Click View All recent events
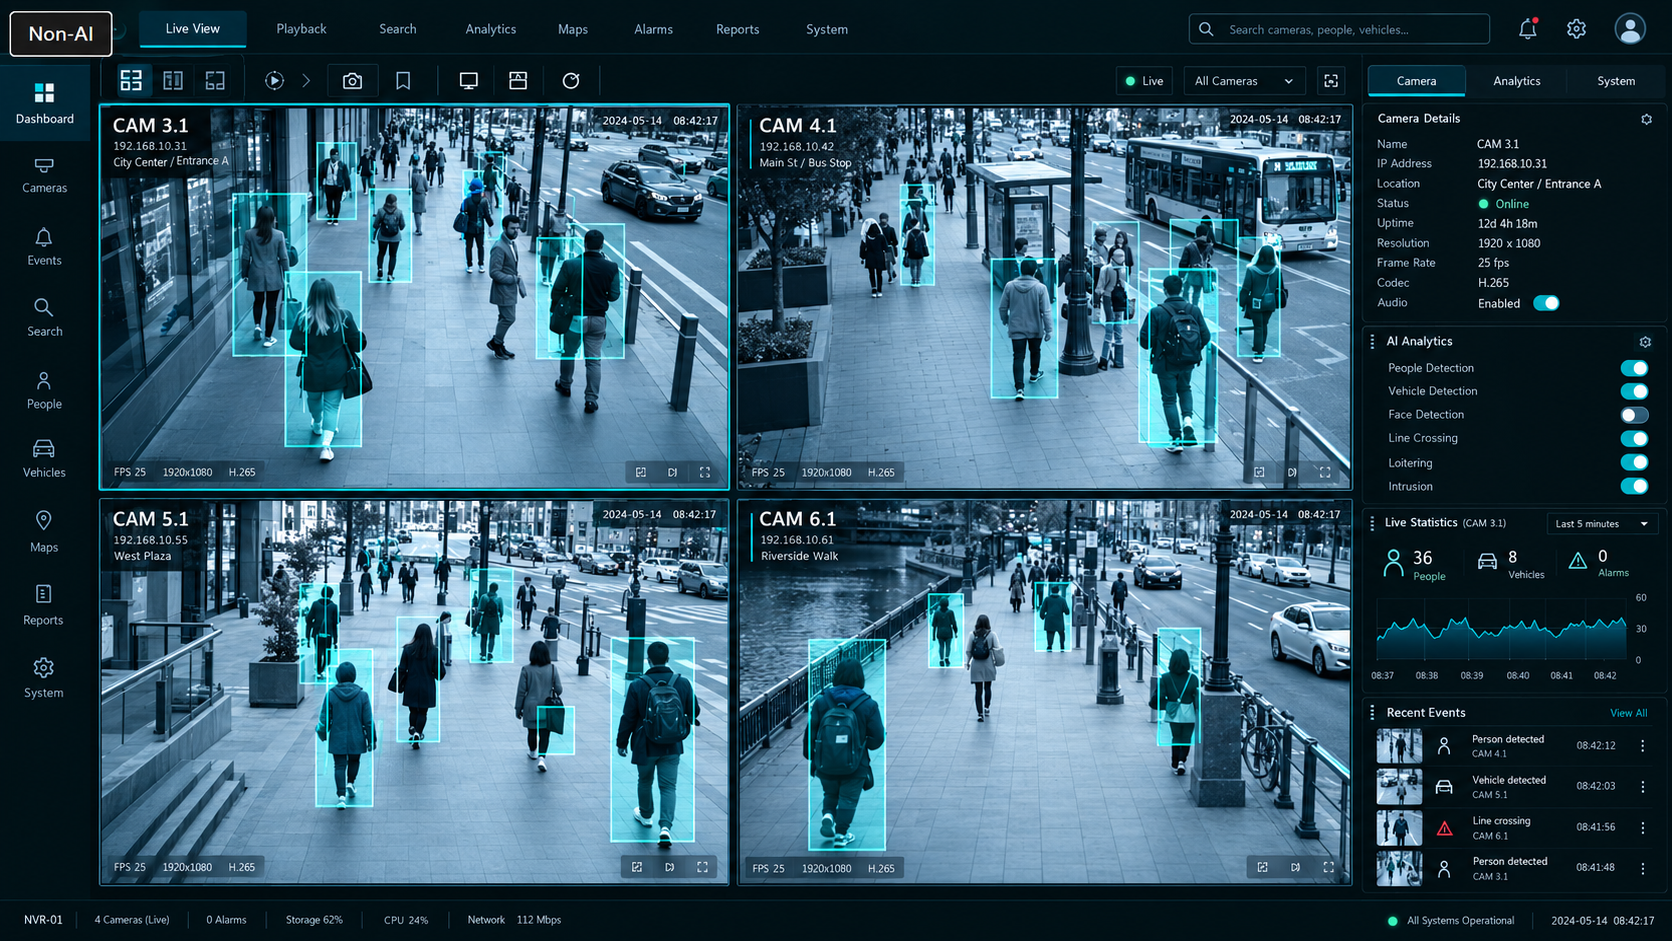Screen dimensions: 1672x941 [1629, 713]
